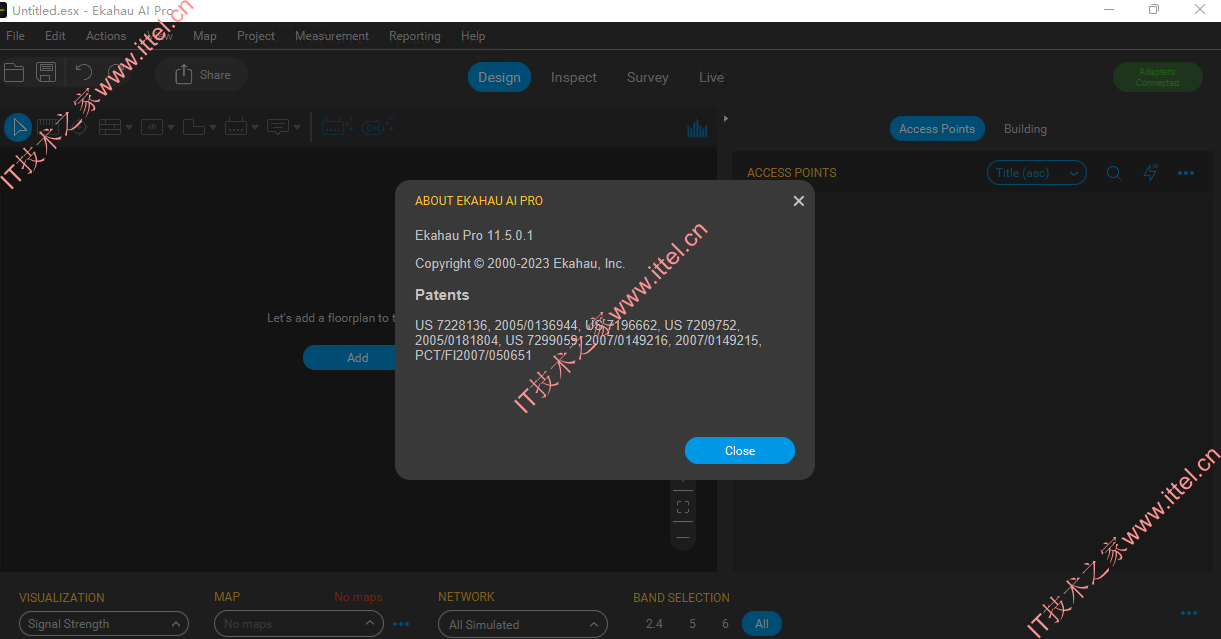The image size is (1221, 639).
Task: Click the blue Close button
Action: (x=740, y=451)
